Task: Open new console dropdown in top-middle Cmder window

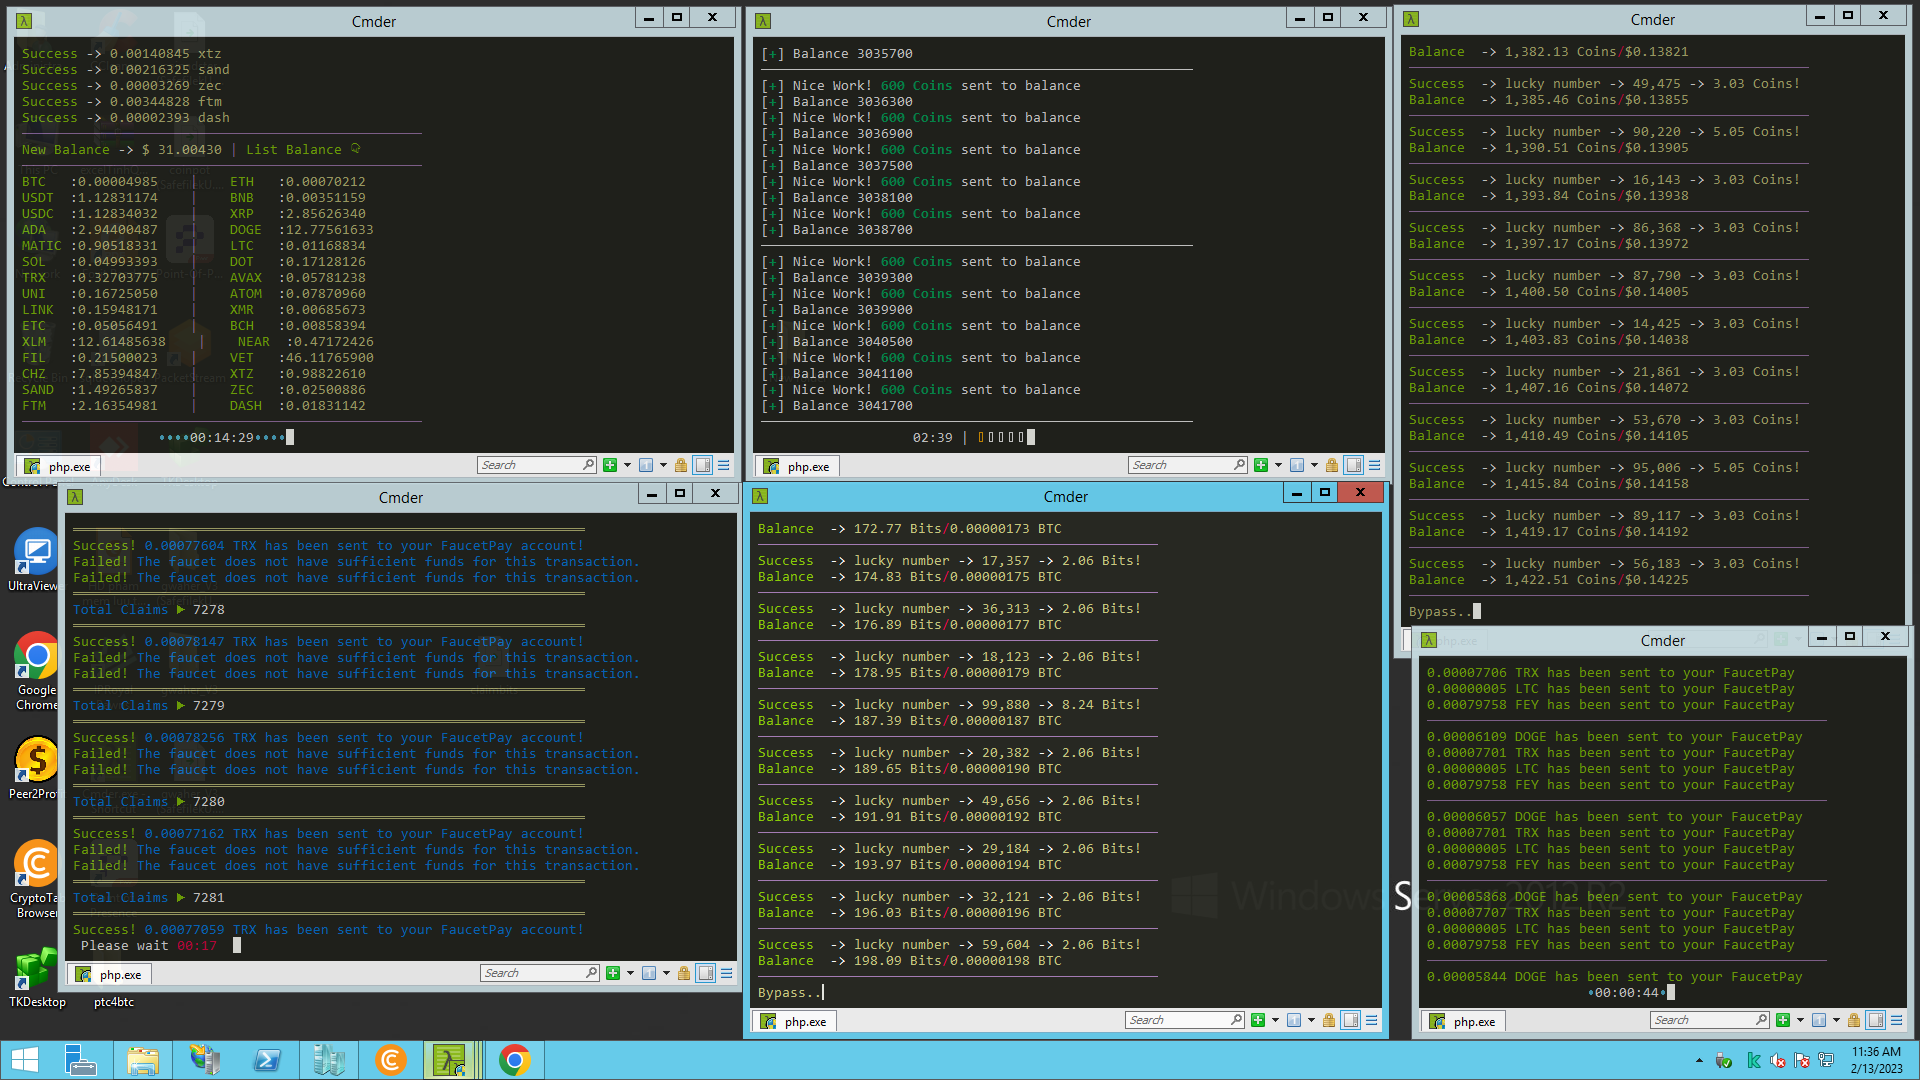Action: pyautogui.click(x=1278, y=465)
